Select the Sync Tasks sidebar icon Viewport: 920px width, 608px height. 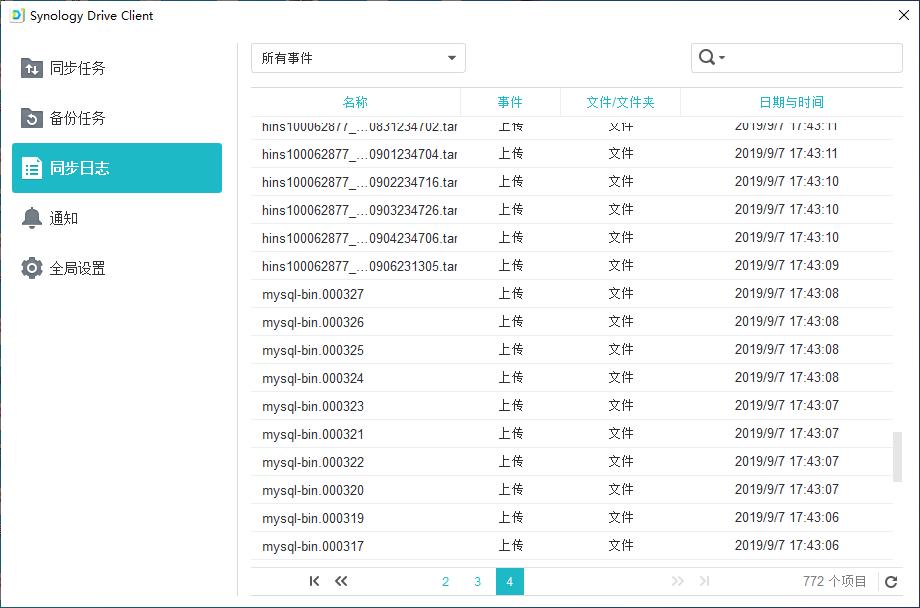[33, 68]
